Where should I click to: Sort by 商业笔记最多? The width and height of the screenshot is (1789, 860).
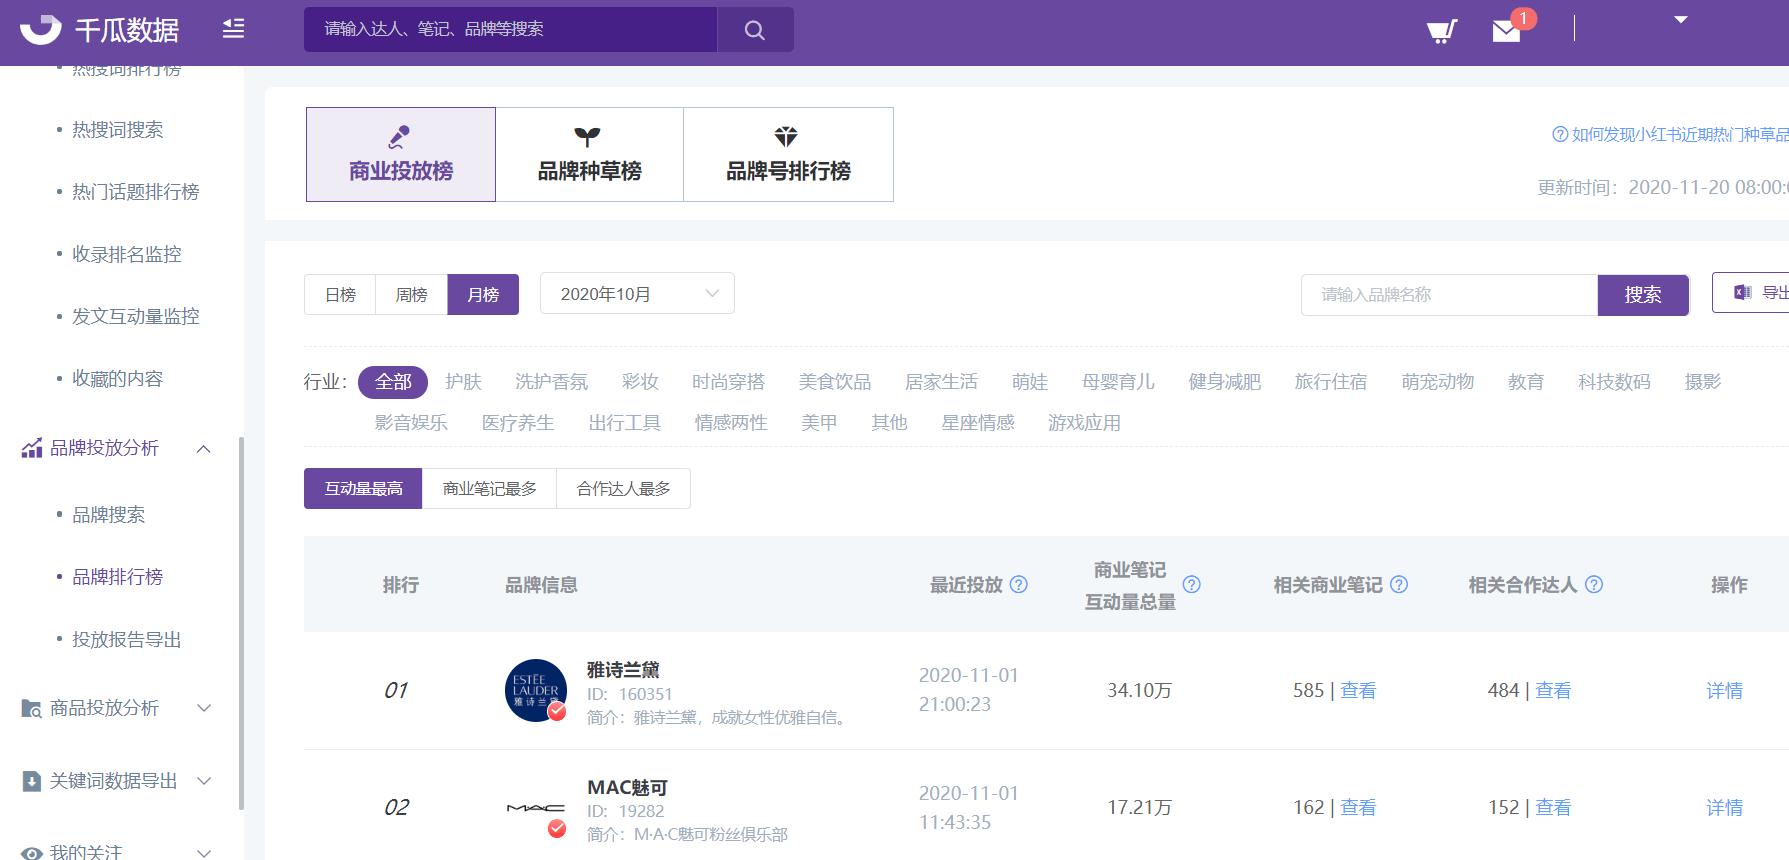pos(489,489)
